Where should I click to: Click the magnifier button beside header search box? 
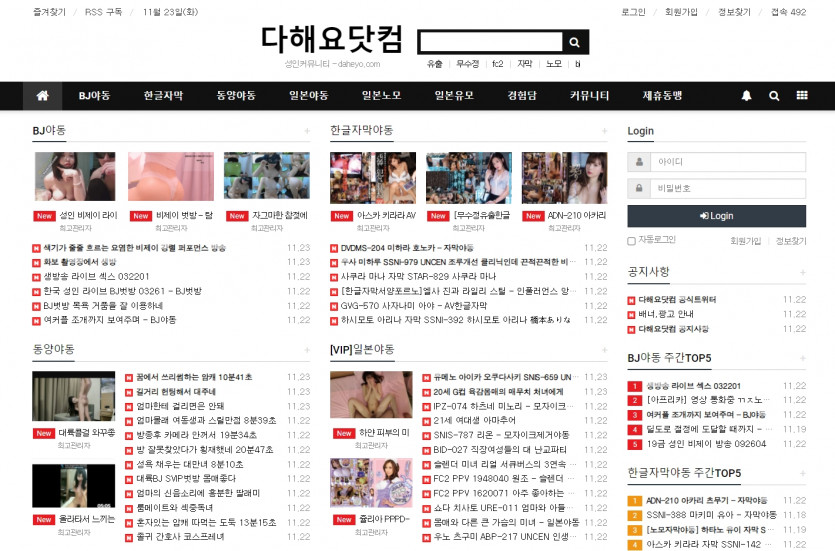click(574, 42)
